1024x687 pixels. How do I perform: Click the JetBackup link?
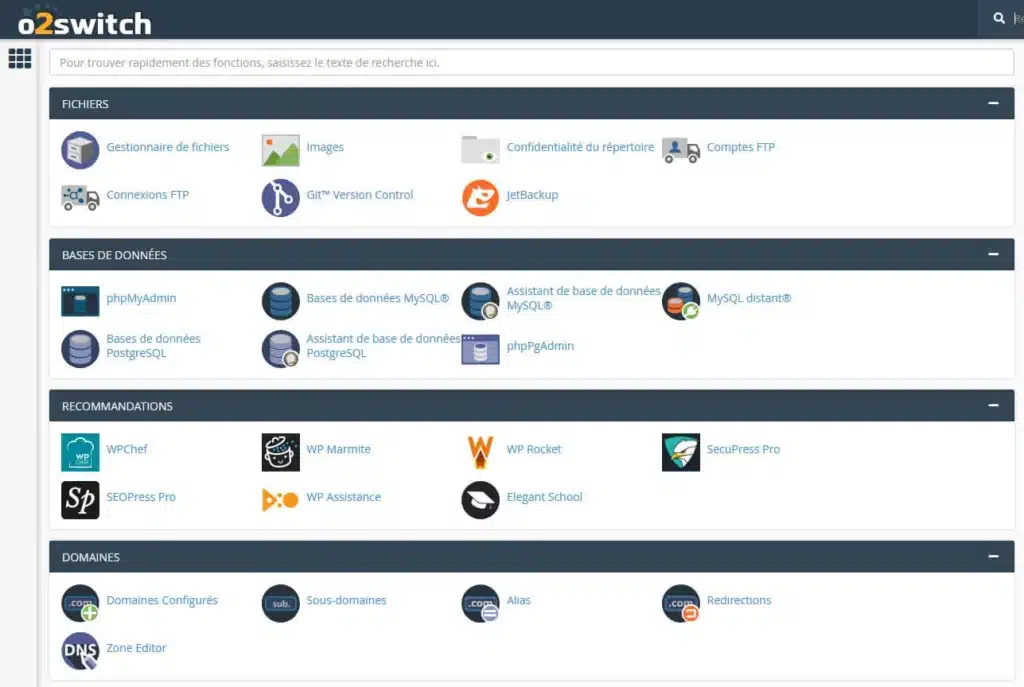532,195
